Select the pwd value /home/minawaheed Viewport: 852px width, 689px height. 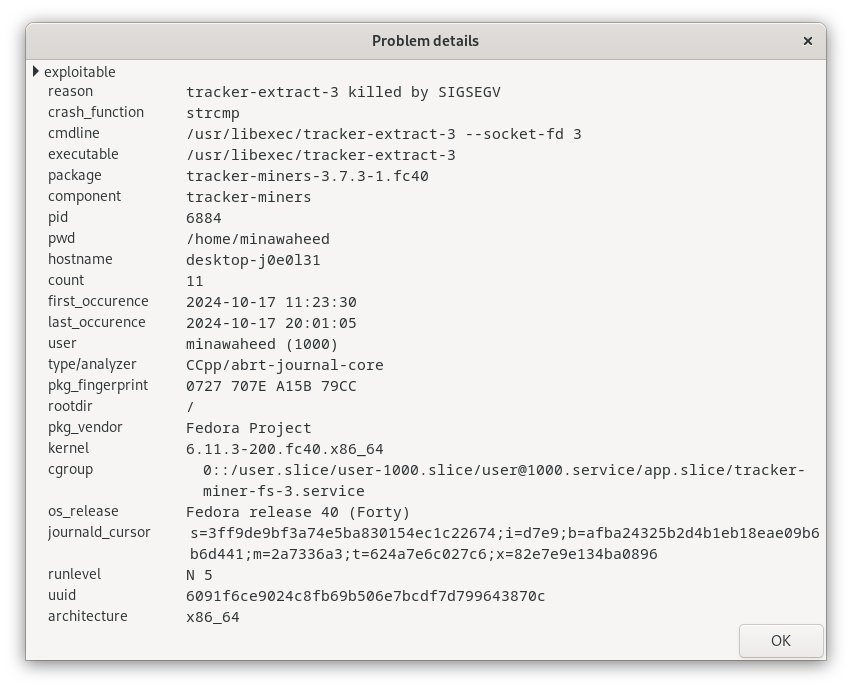click(x=258, y=239)
